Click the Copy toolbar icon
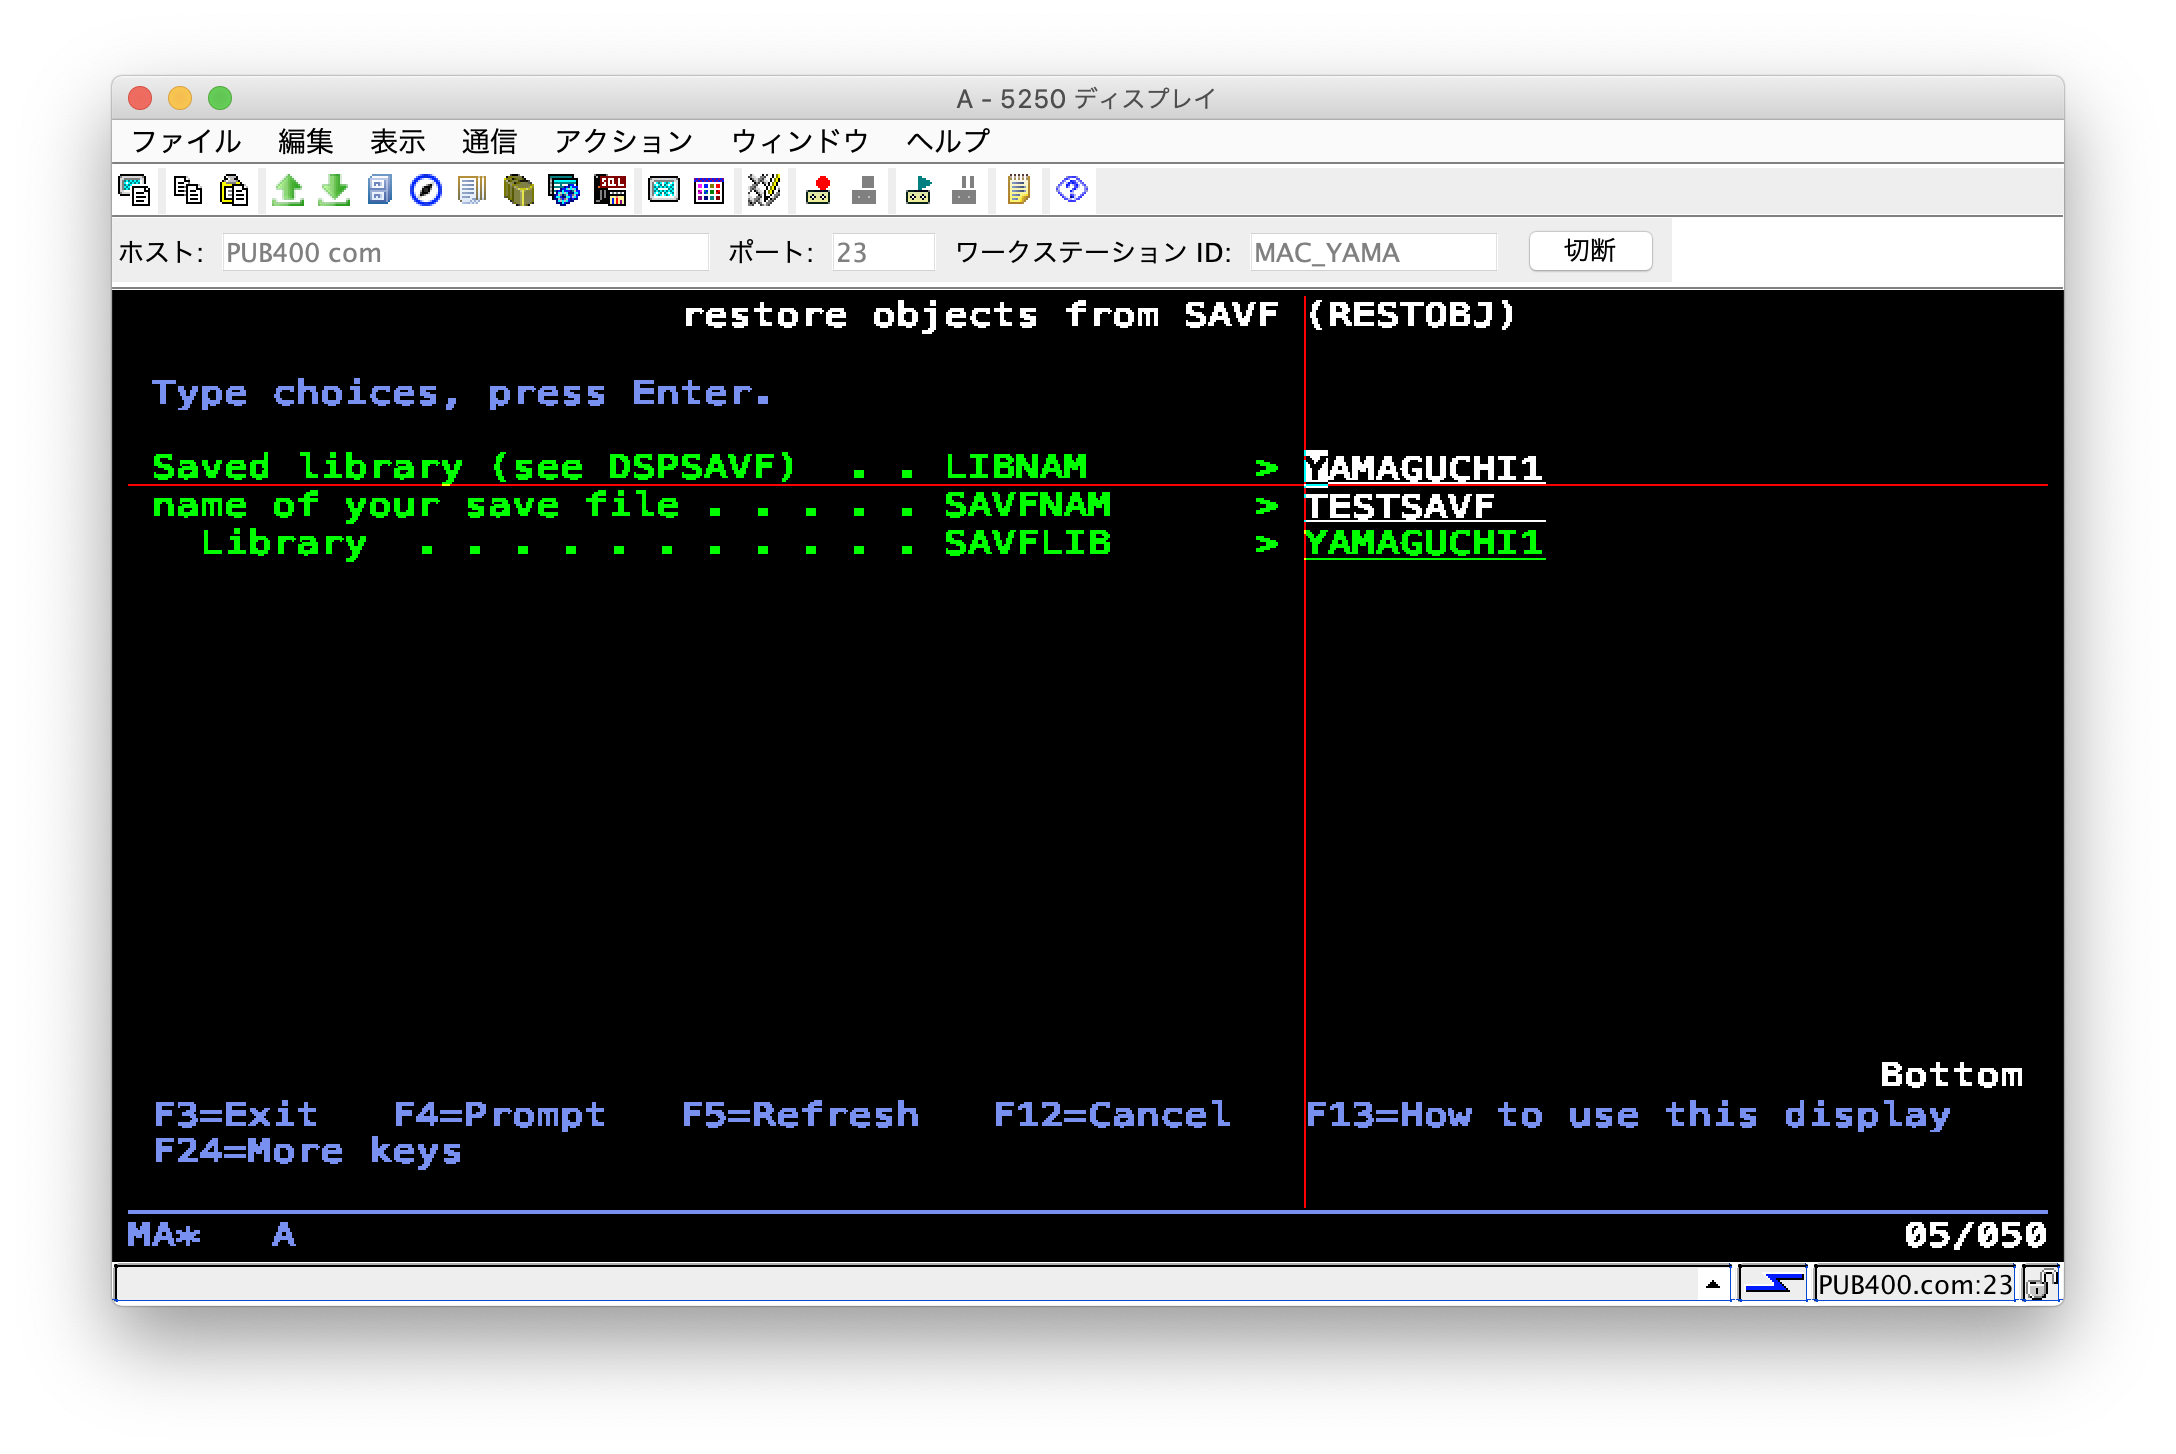The image size is (2176, 1454). point(187,190)
